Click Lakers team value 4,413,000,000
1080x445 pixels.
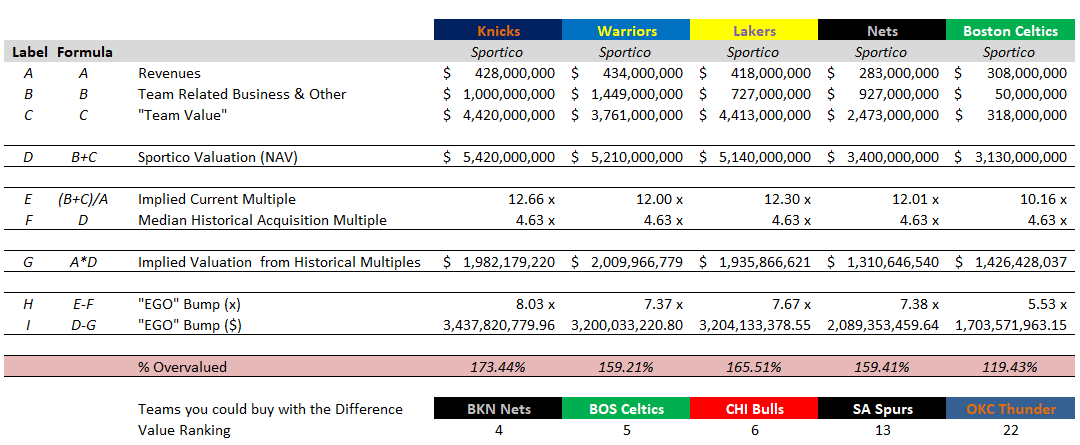point(765,116)
